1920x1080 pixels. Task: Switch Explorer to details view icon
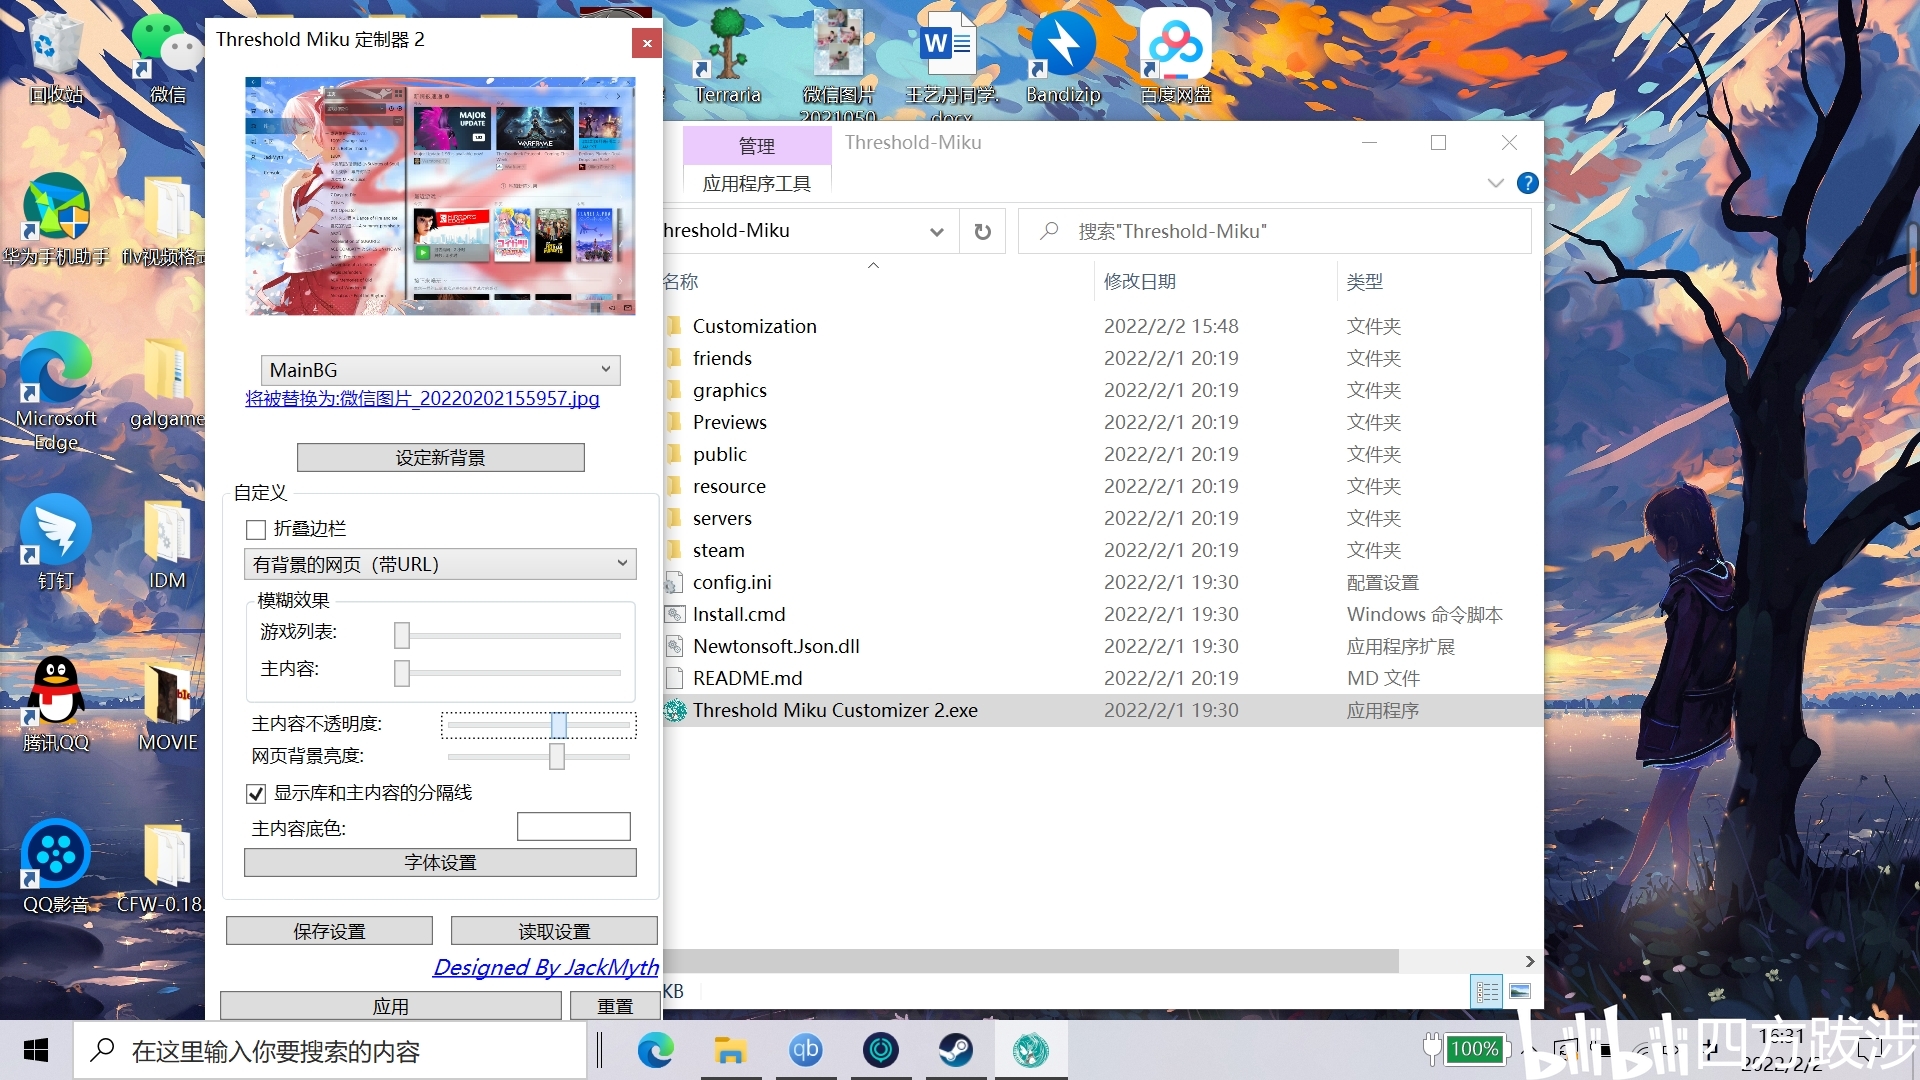1487,991
